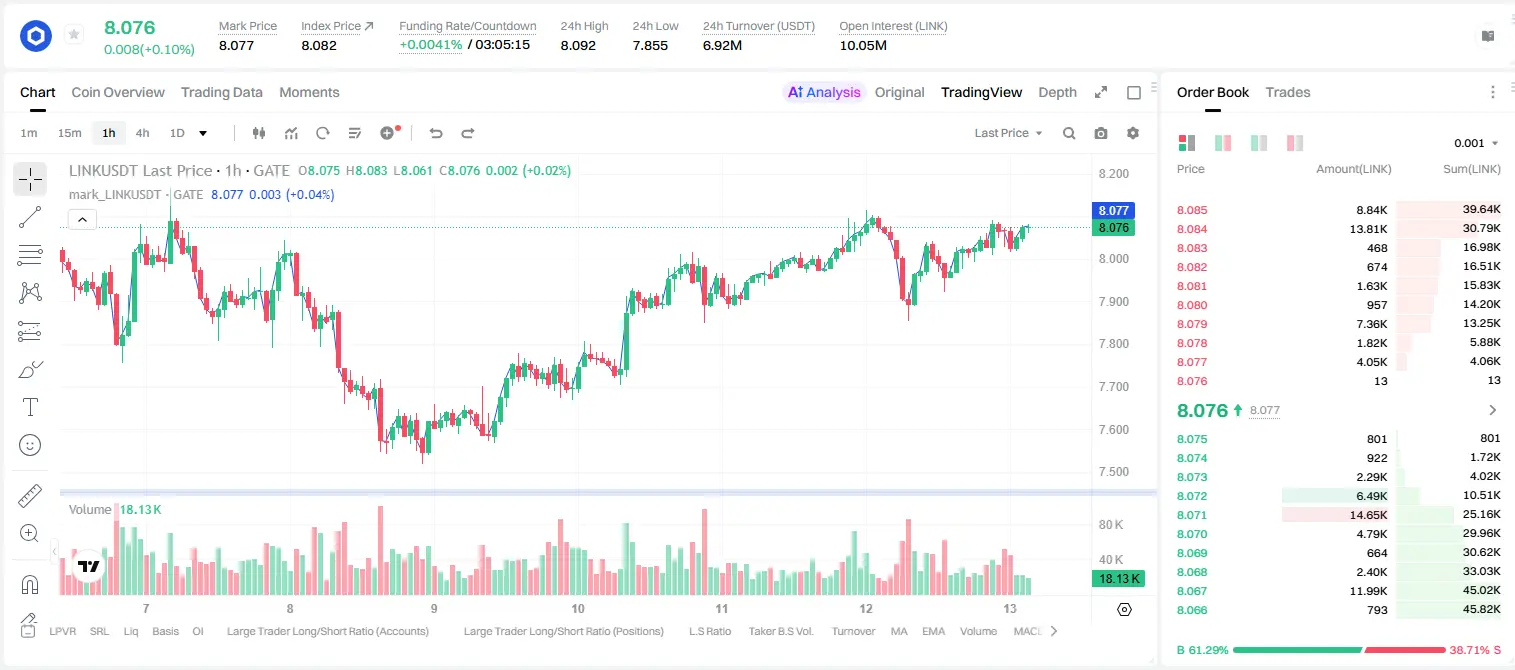The height and width of the screenshot is (670, 1515).
Task: Undo the last chart action
Action: coord(436,133)
